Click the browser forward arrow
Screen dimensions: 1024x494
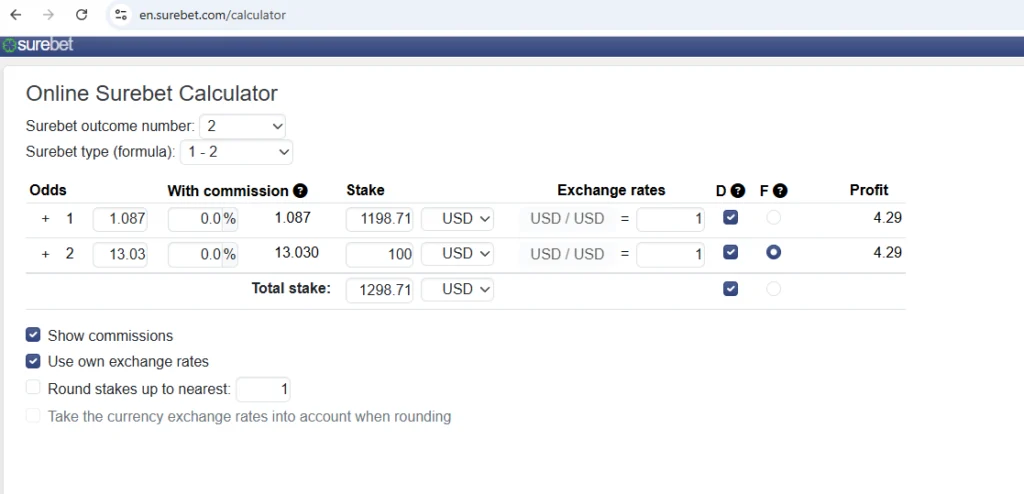48,14
